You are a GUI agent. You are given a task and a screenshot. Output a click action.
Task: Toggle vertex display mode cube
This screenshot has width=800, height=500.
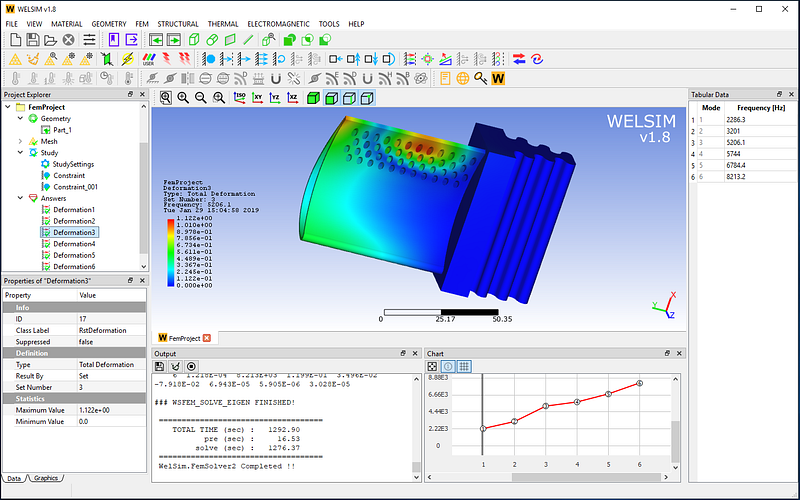coord(367,98)
